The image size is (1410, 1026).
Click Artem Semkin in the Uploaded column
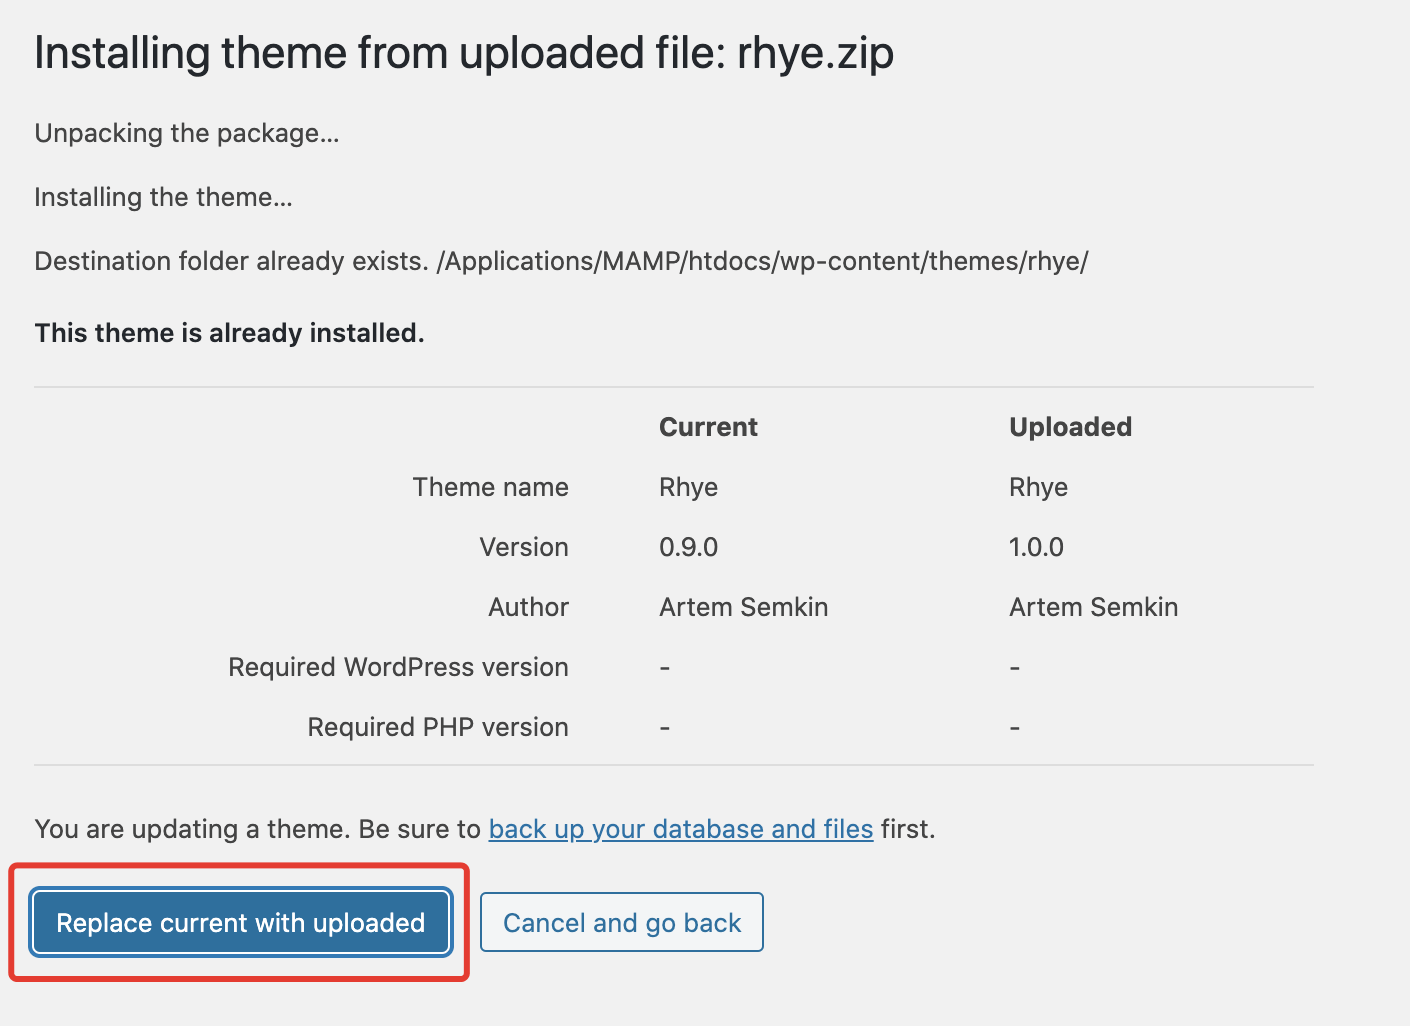[x=1093, y=607]
